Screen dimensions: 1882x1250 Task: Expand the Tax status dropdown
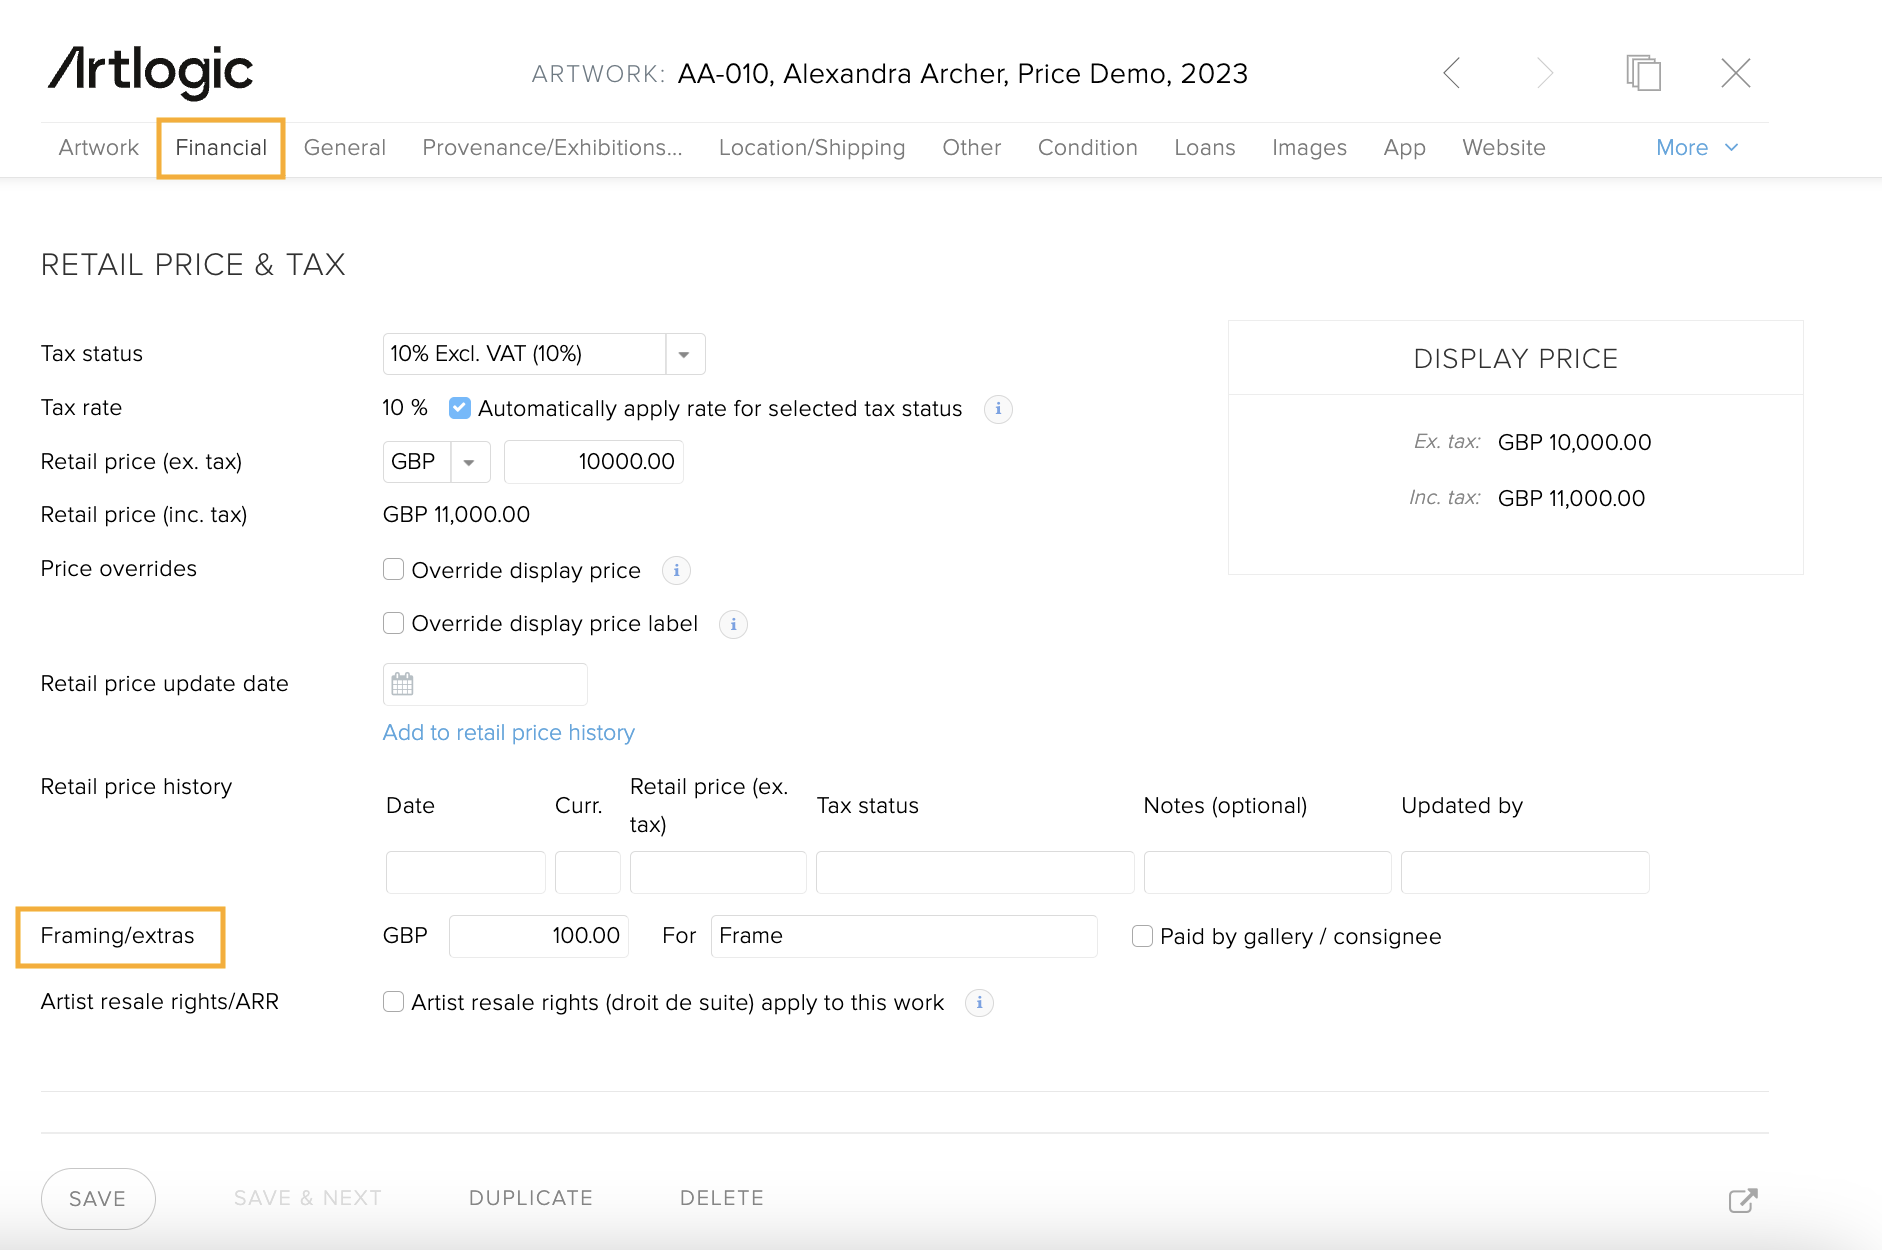(684, 355)
